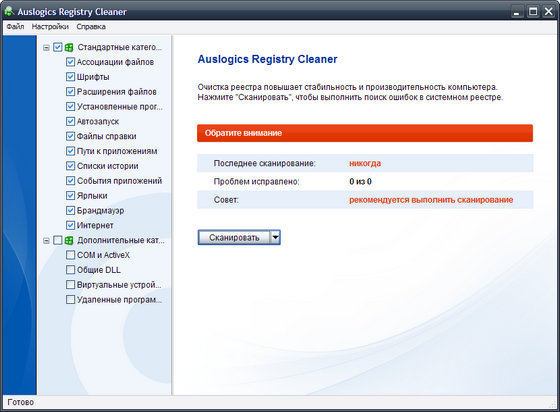Toggle the Стандартные категории parent checkbox
This screenshot has width=560, height=412.
[x=58, y=47]
